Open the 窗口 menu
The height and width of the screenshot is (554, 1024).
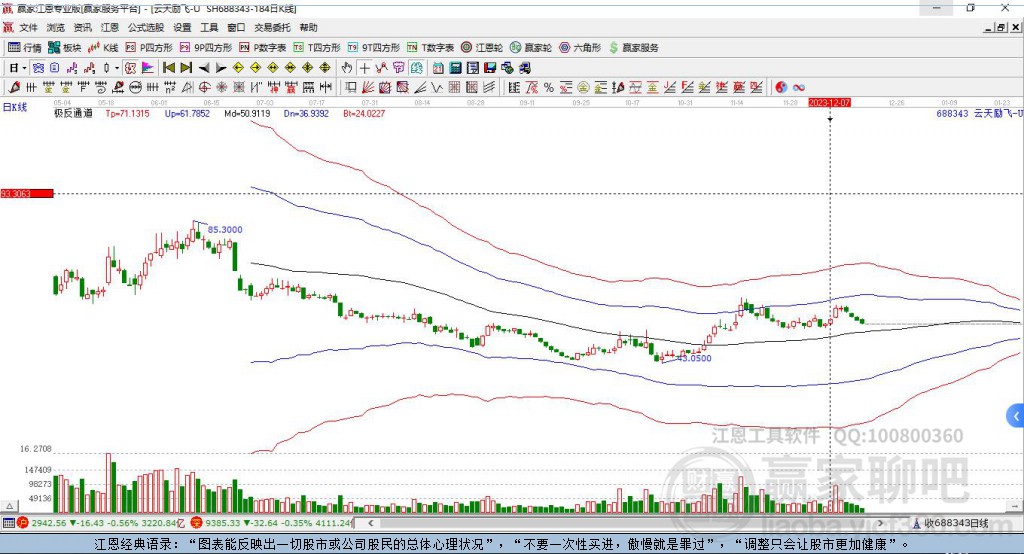click(x=236, y=27)
